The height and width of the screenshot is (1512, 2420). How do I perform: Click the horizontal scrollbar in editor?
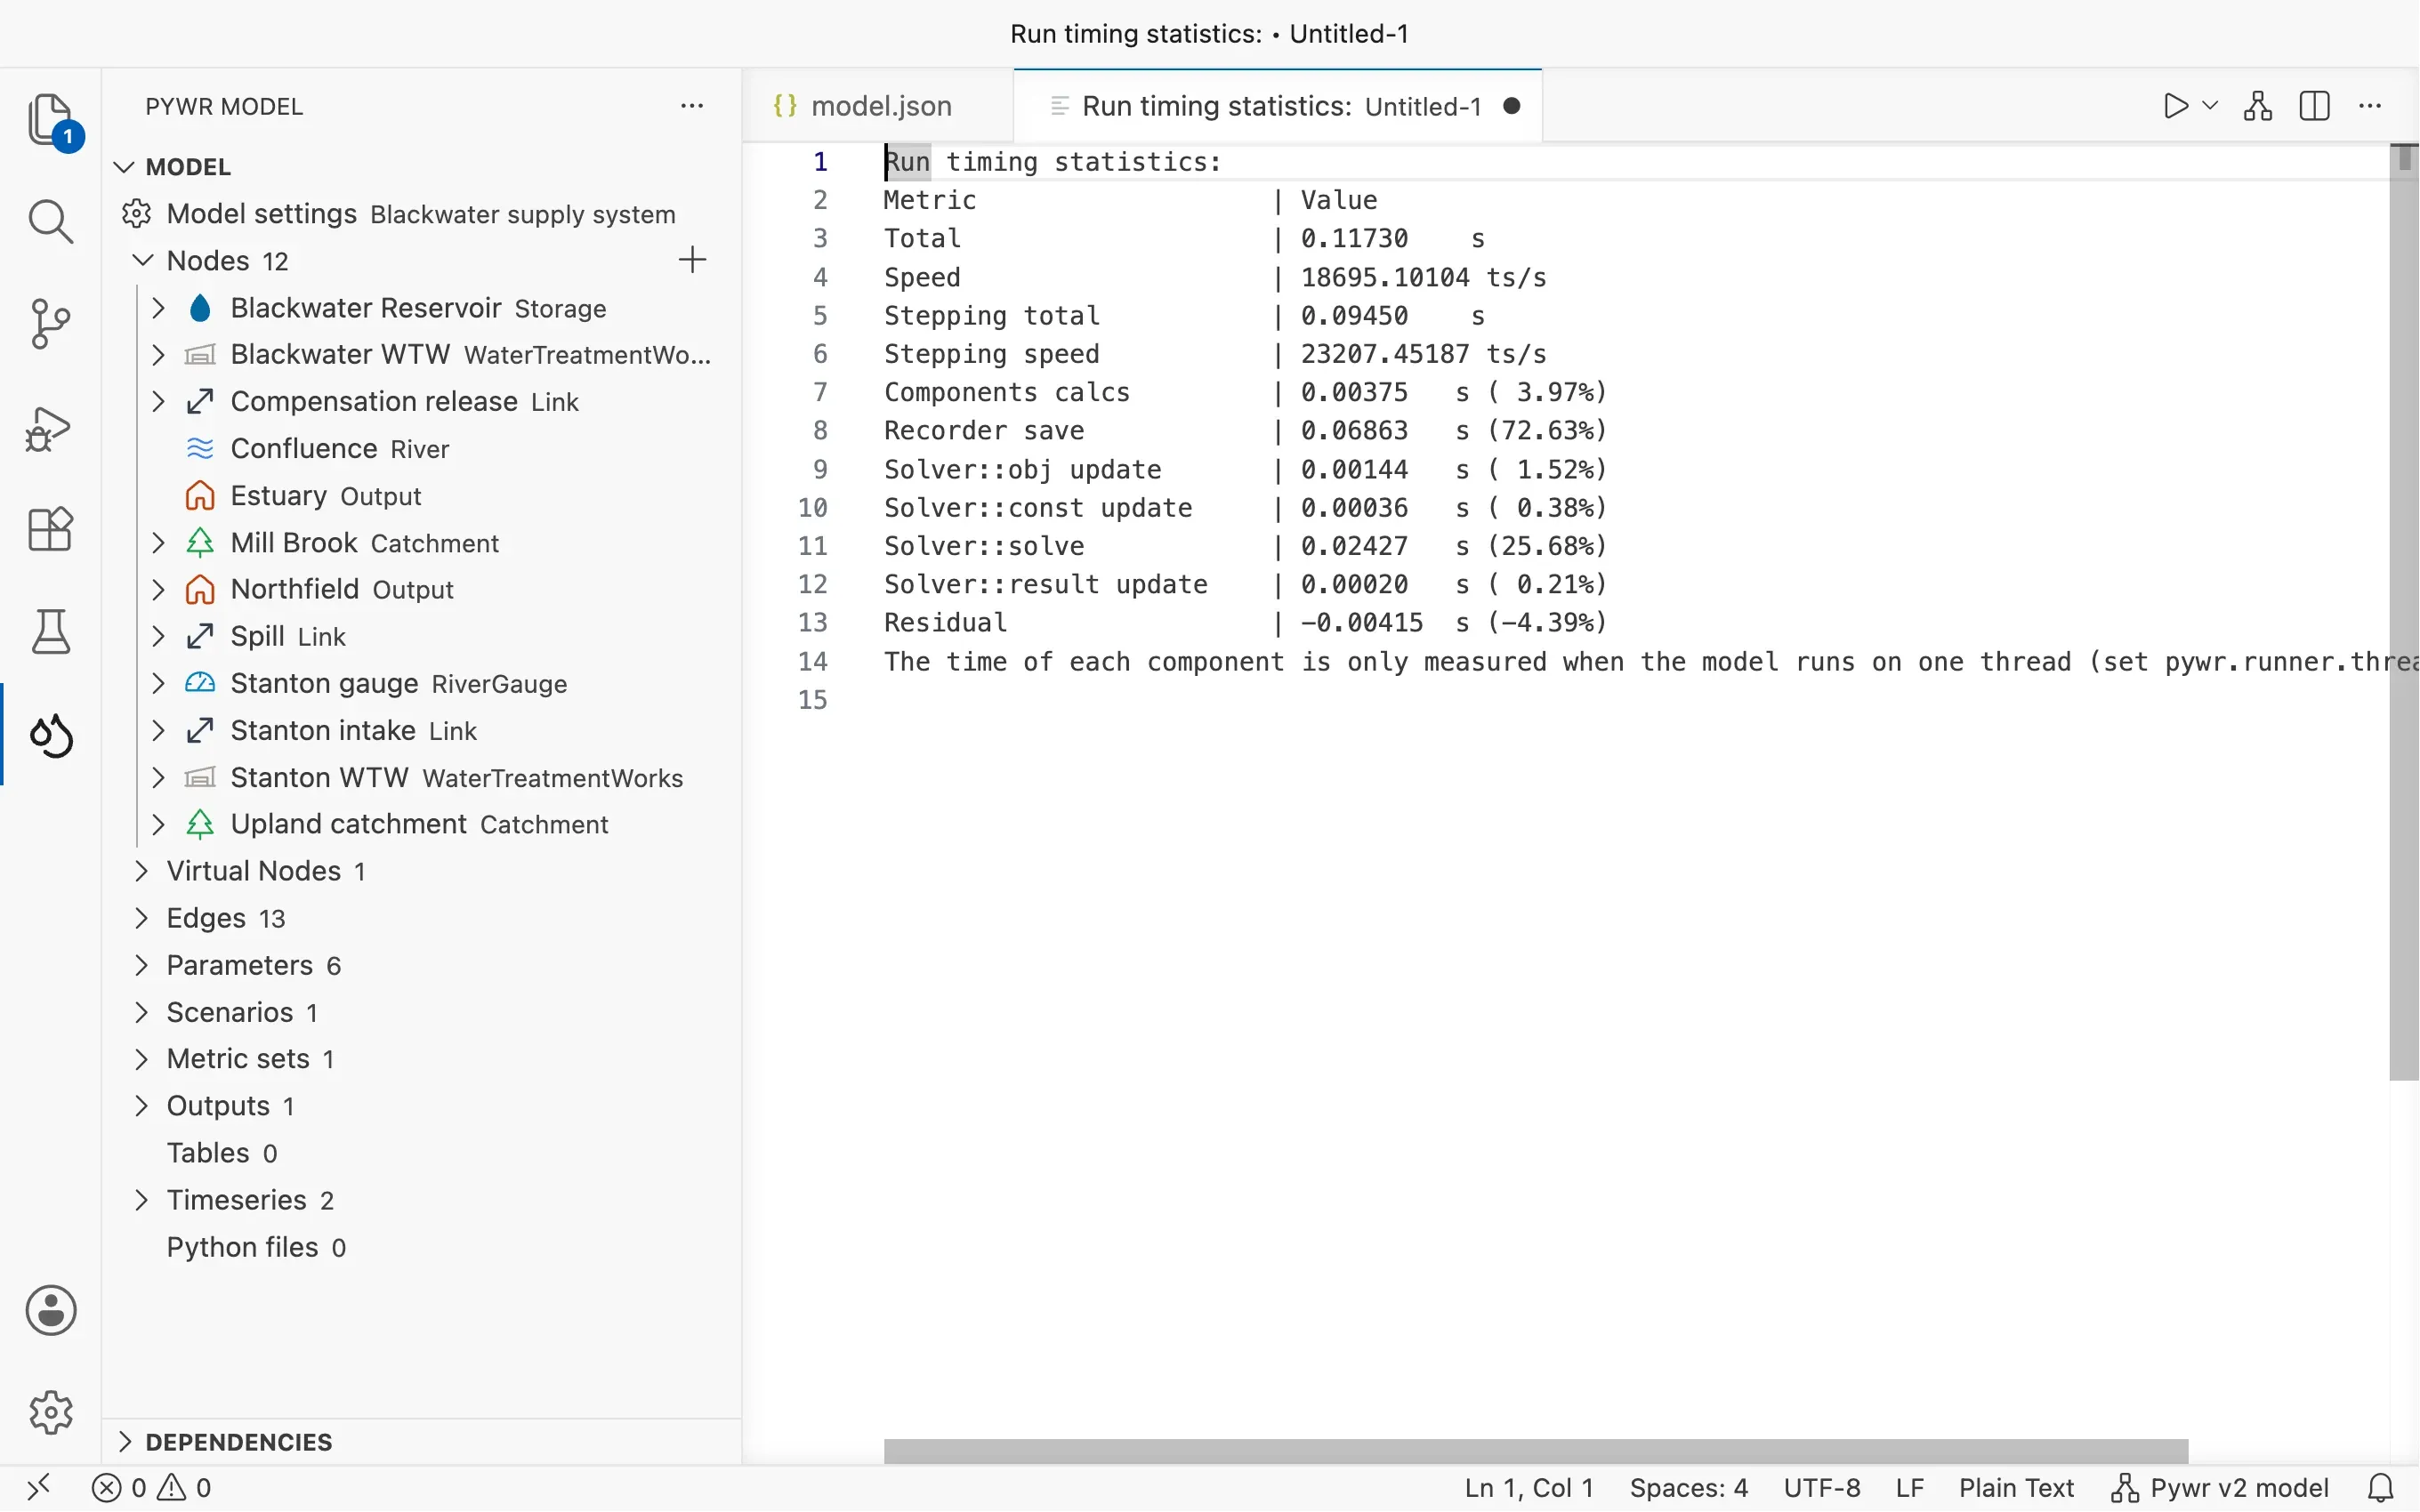[1536, 1451]
